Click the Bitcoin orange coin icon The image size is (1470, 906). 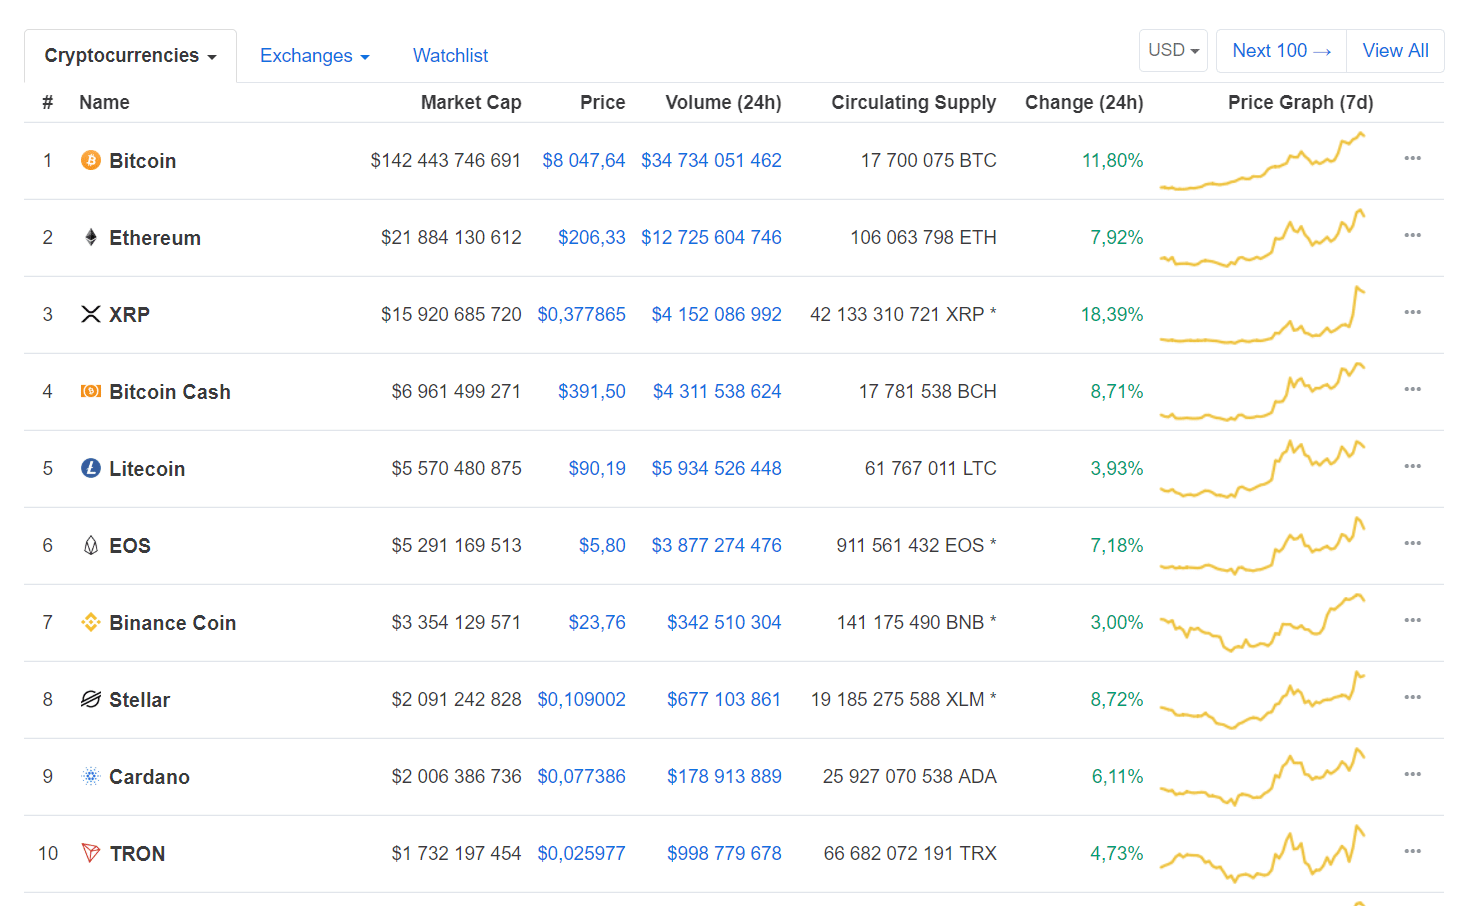pyautogui.click(x=90, y=161)
